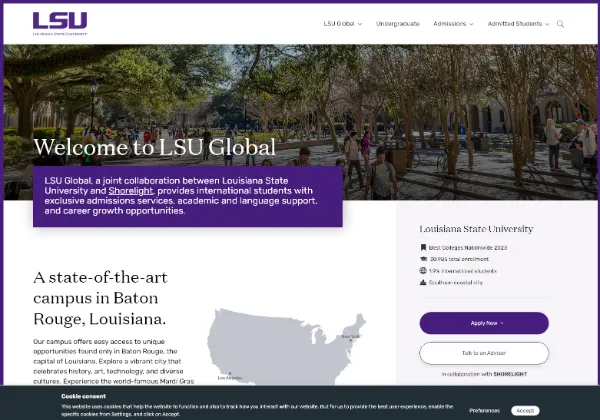The height and width of the screenshot is (420, 600).
Task: Open the Admitted Students dropdown menu
Action: pyautogui.click(x=518, y=23)
